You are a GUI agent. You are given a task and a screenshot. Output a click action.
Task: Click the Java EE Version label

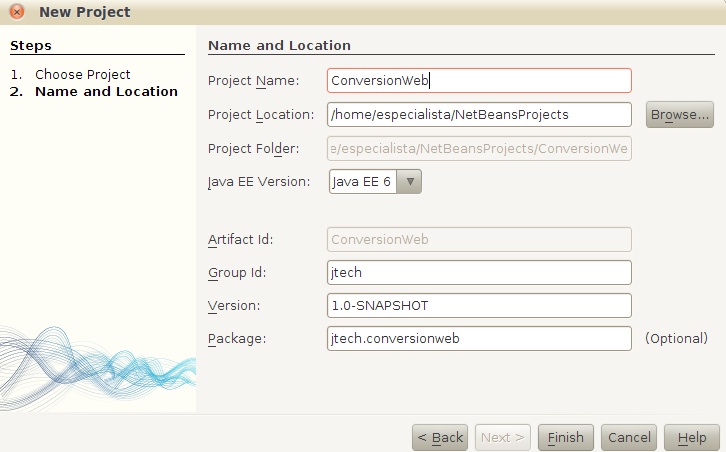[259, 182]
